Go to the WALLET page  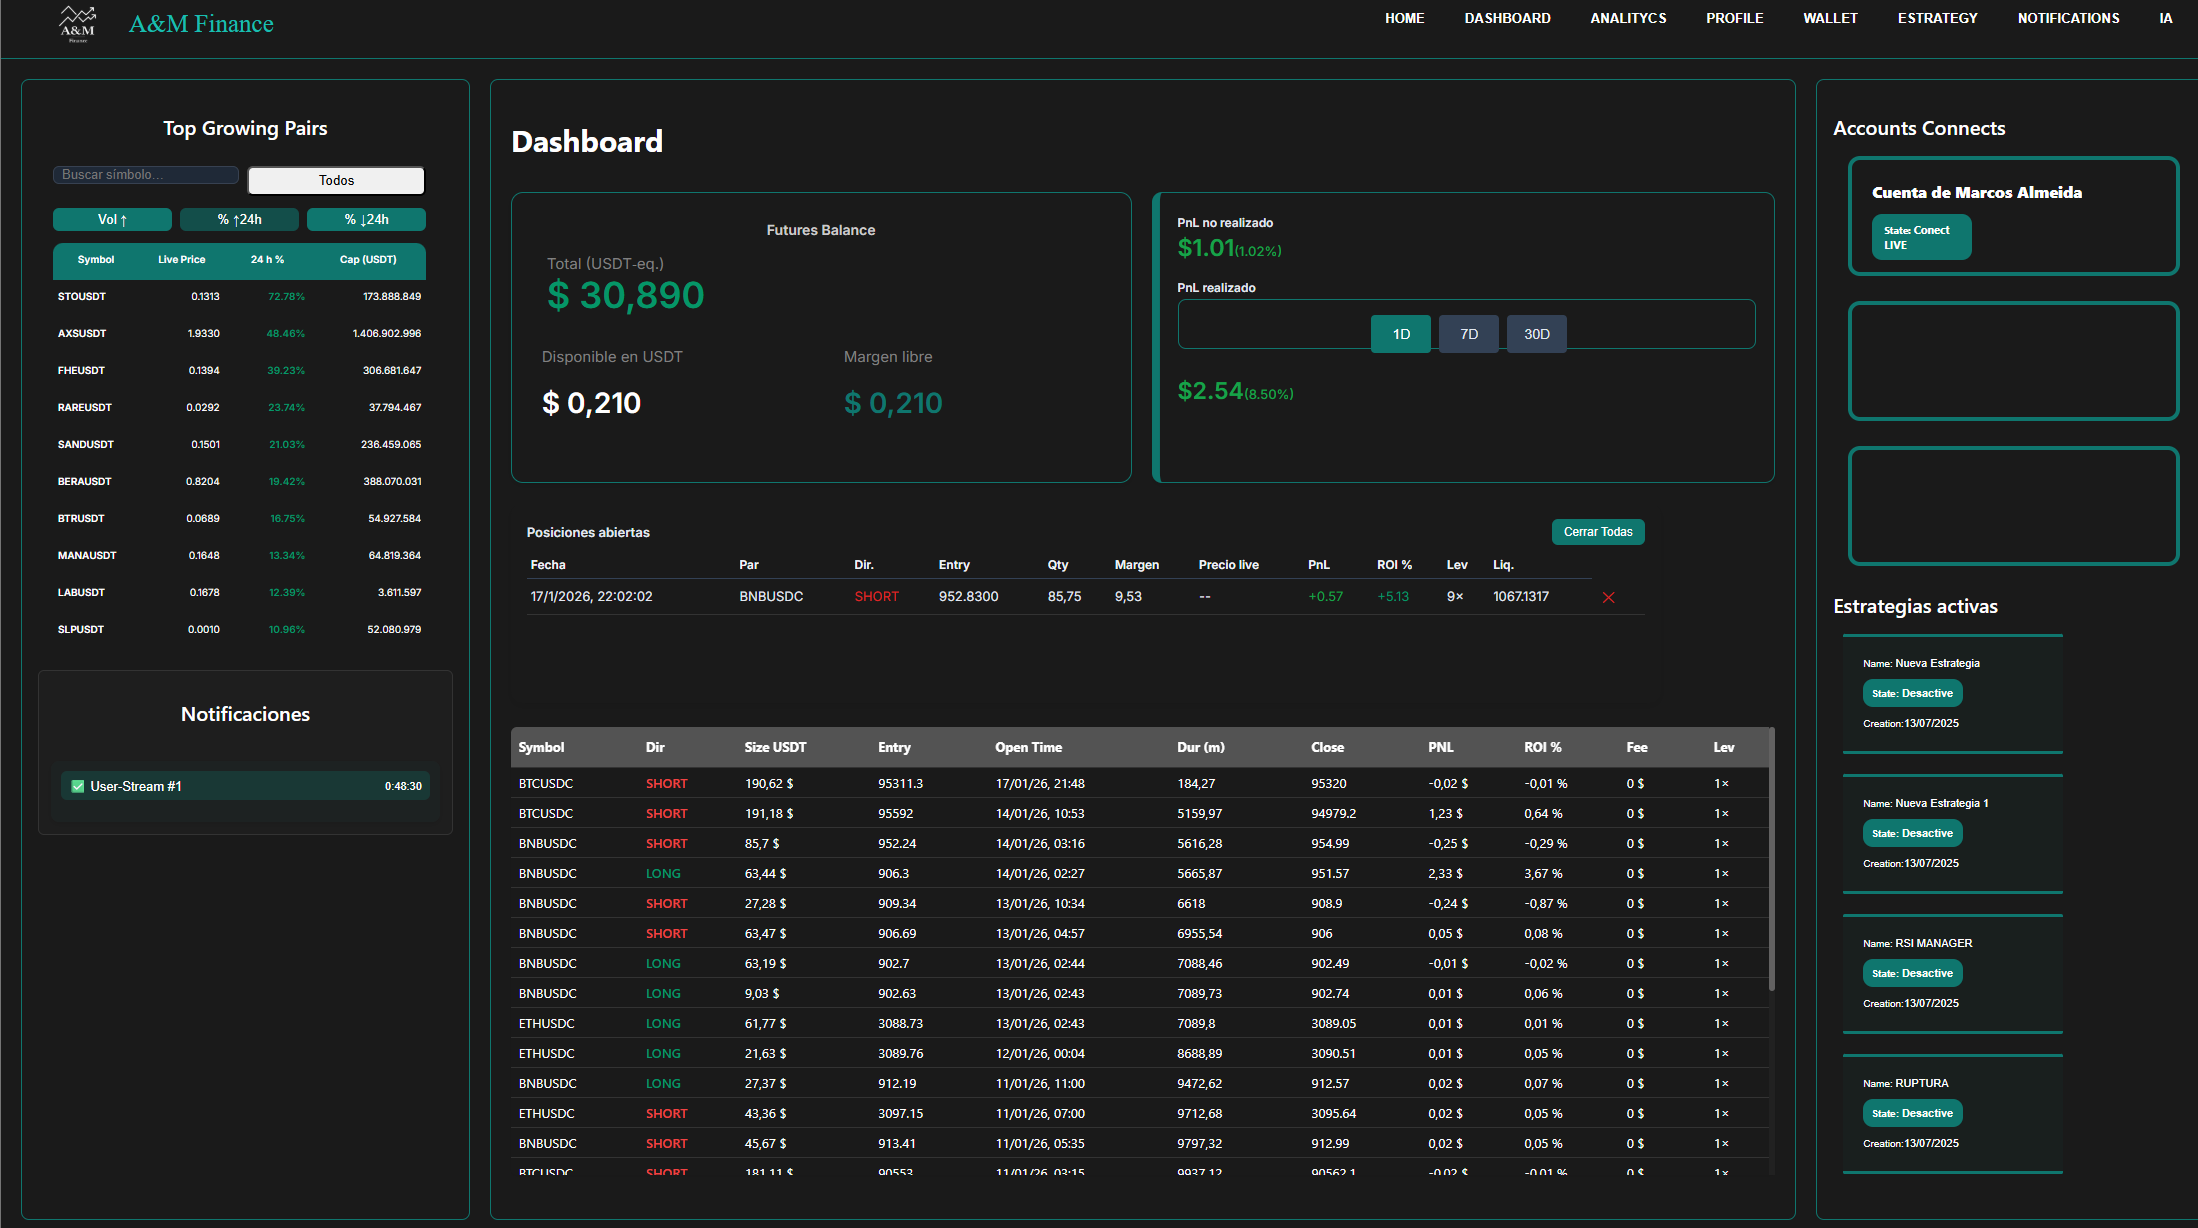(x=1830, y=18)
